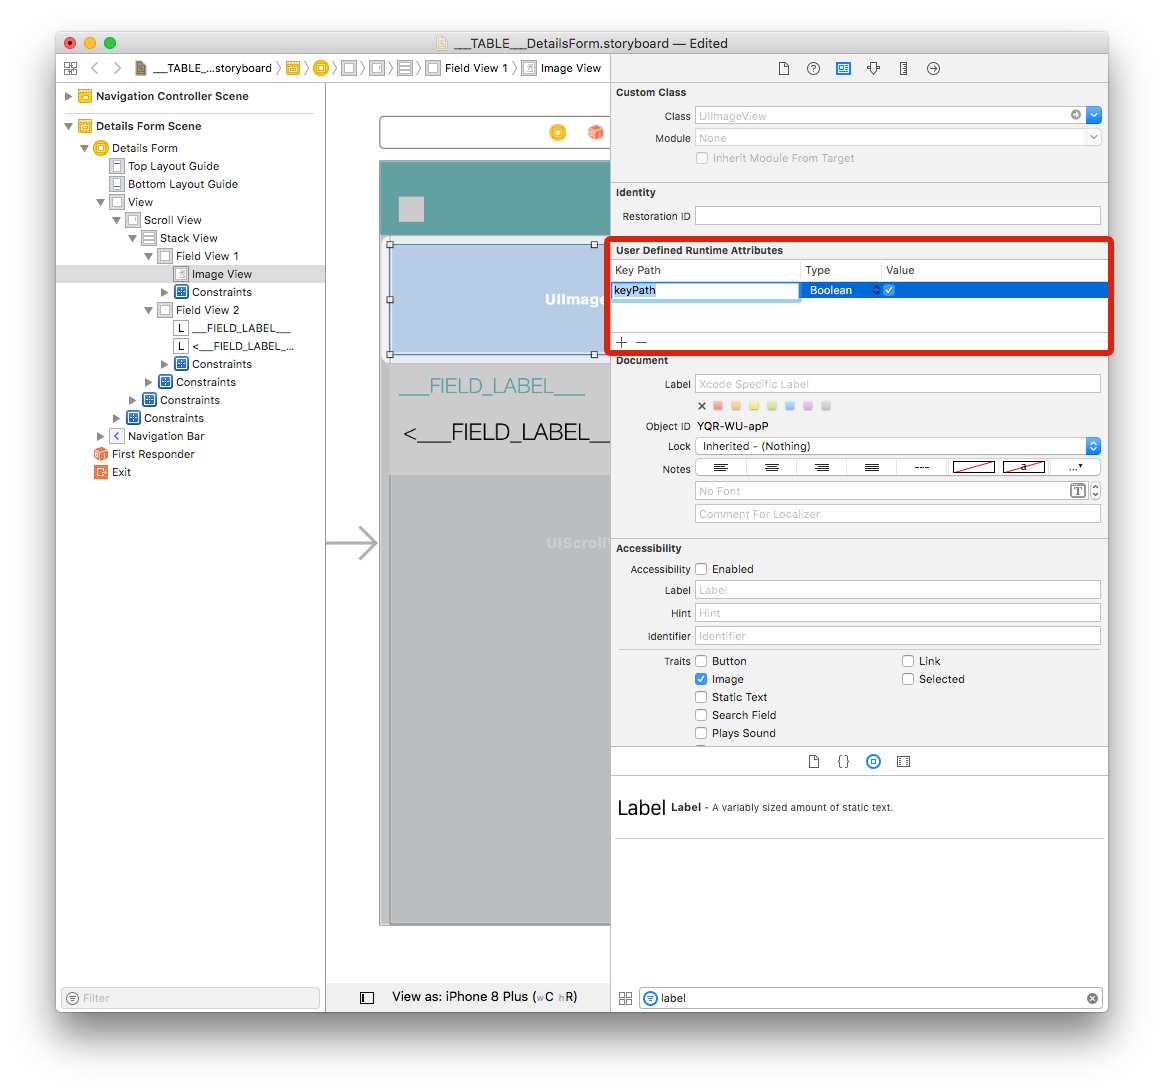Uncheck the Image trait

[x=701, y=679]
